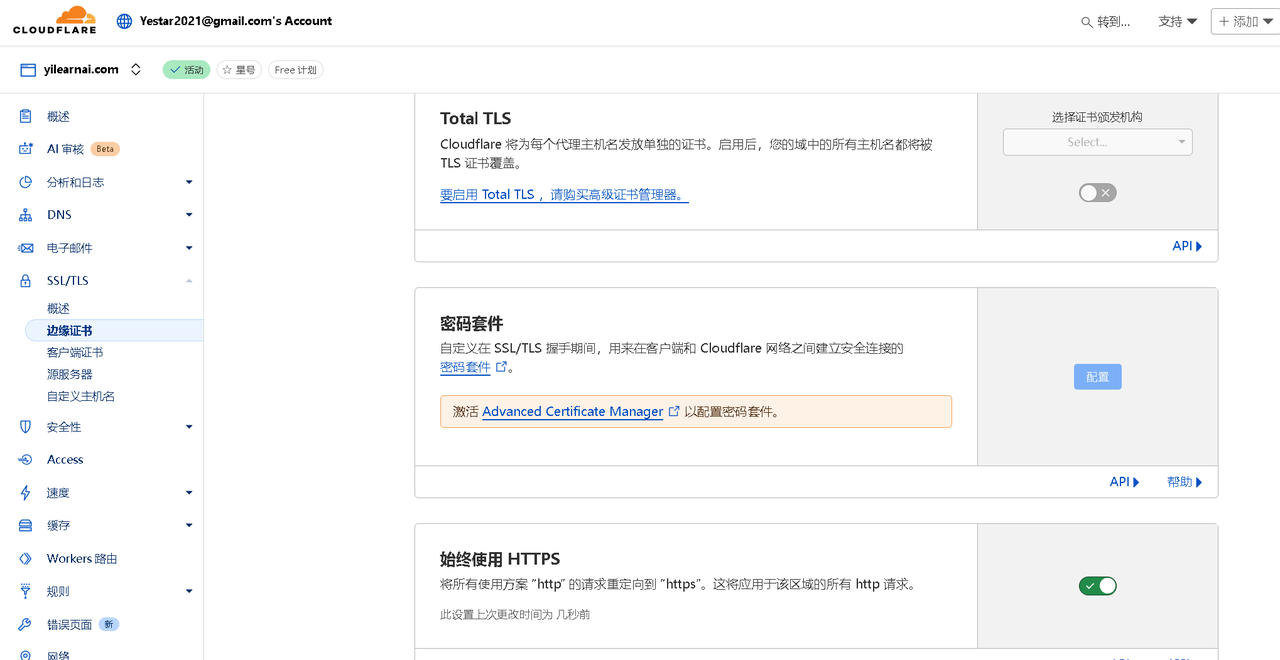Click the 密码套件 documentation link
Viewport: 1280px width, 660px height.
coord(465,367)
